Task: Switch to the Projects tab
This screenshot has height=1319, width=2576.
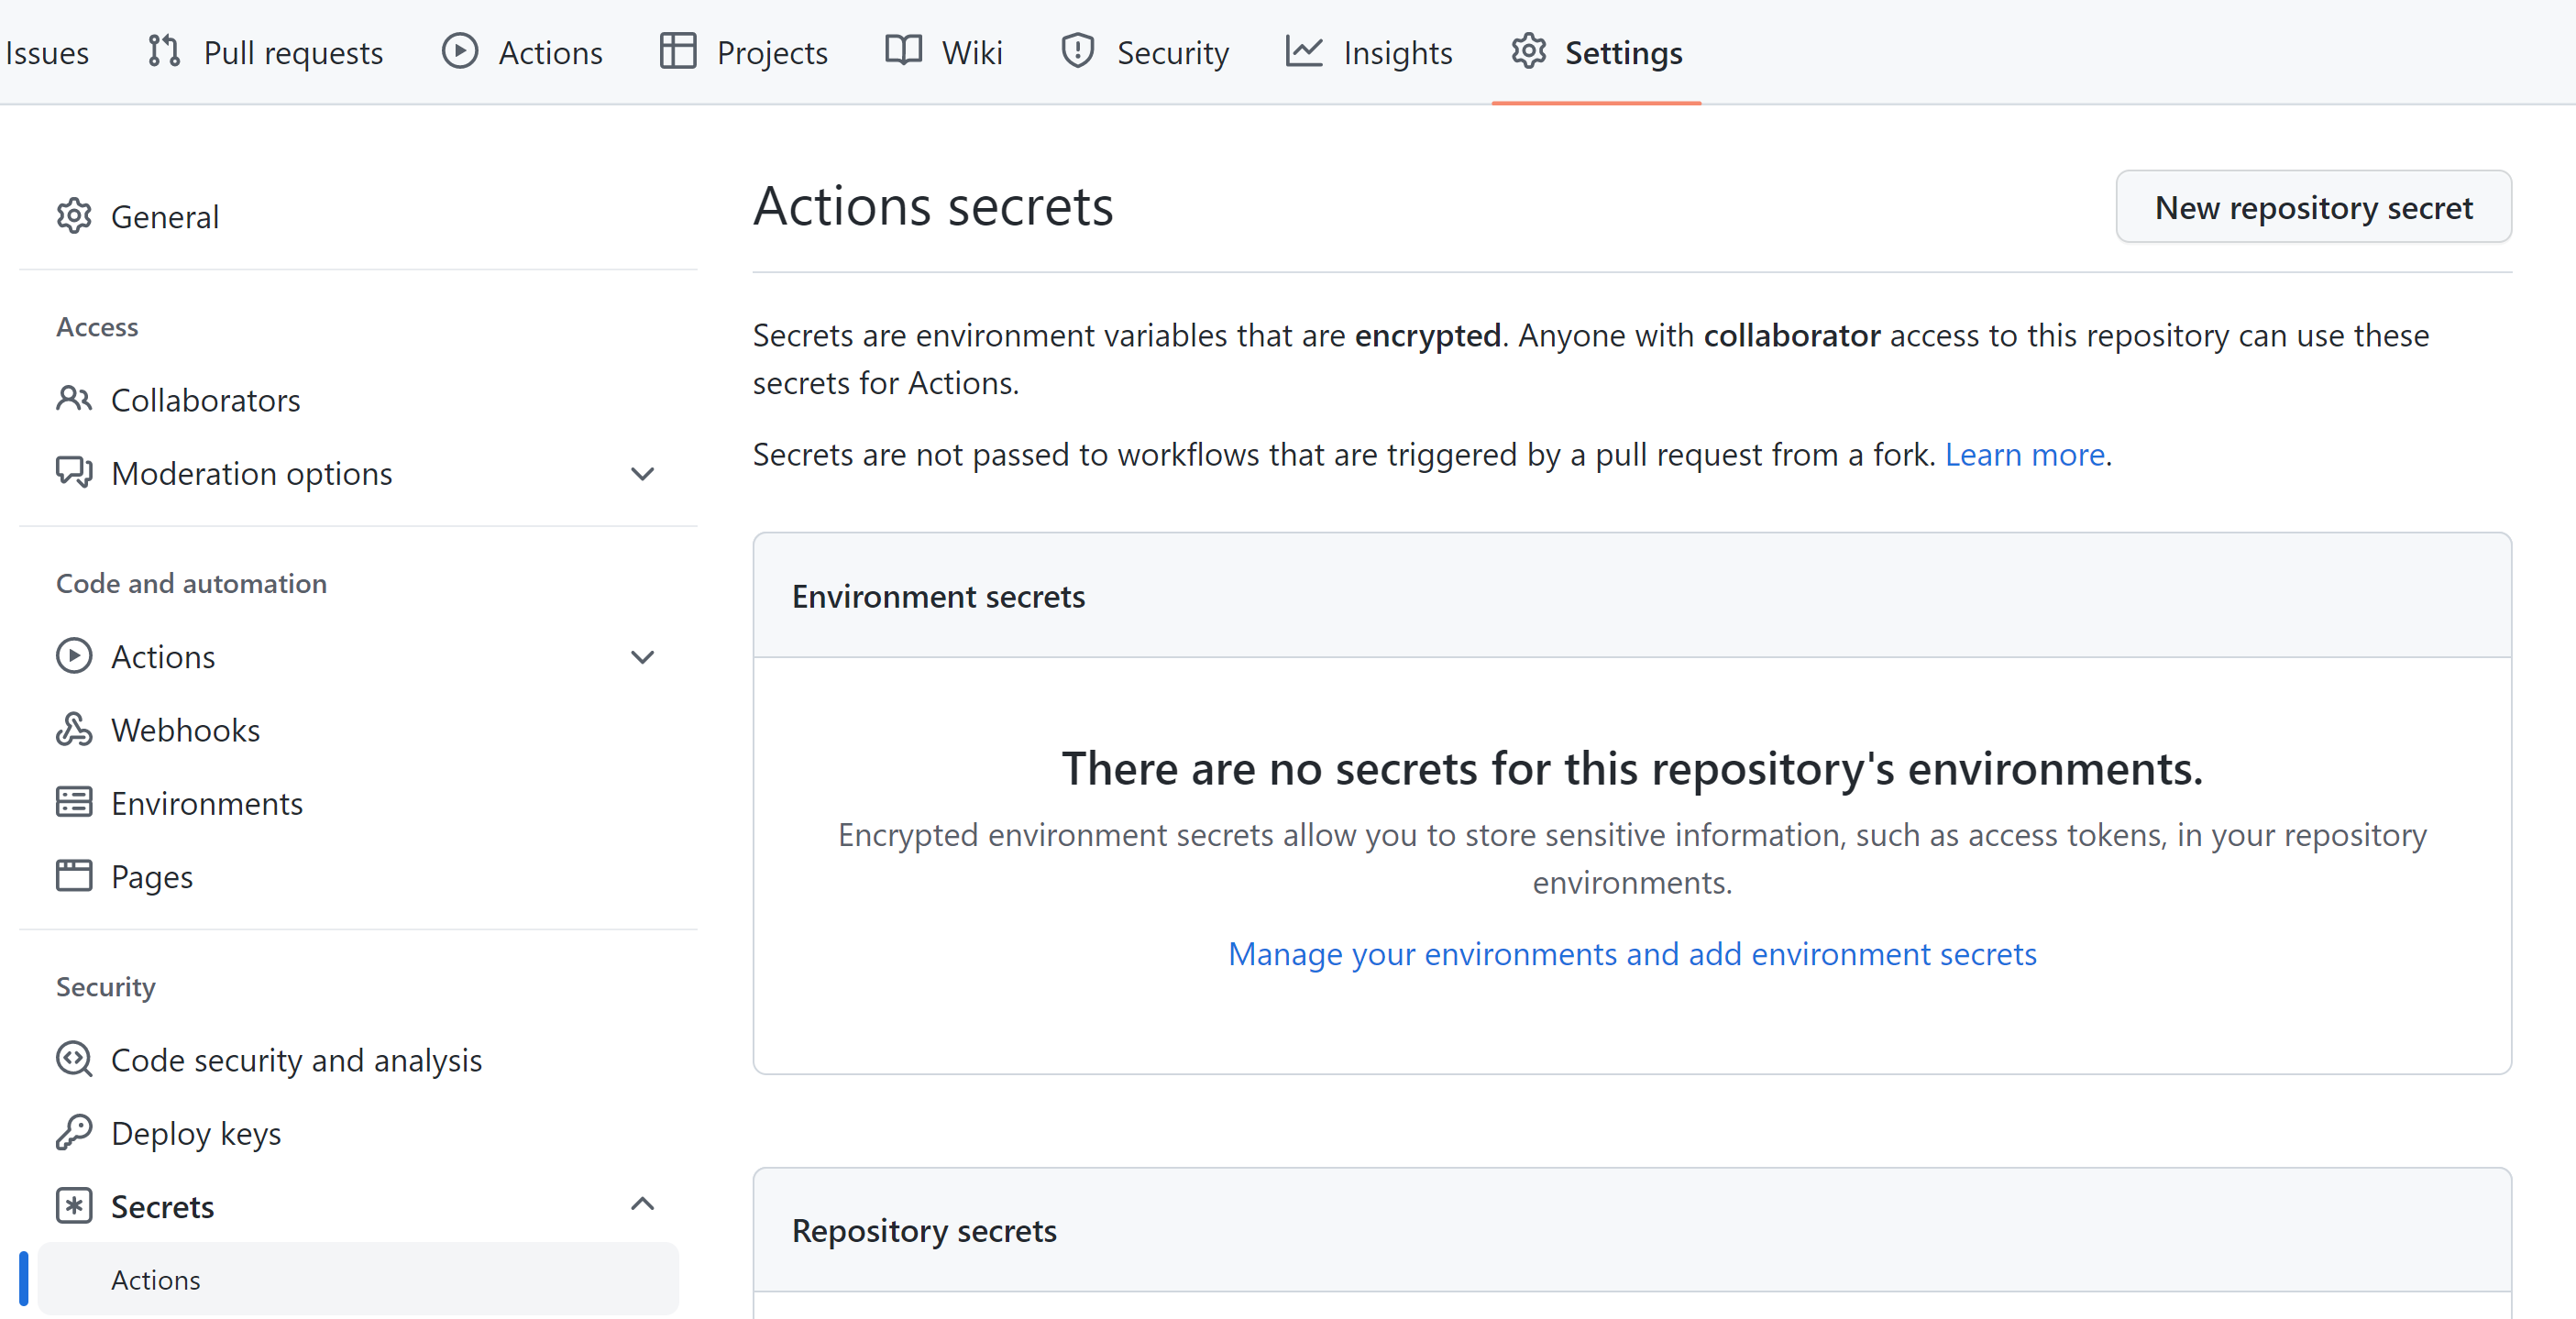Action: (743, 52)
